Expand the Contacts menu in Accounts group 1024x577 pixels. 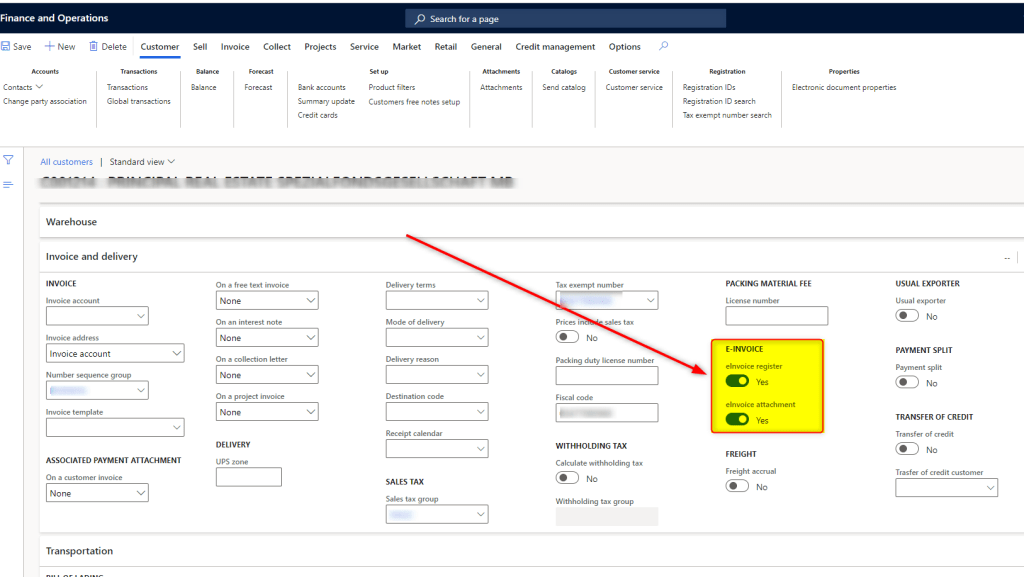point(22,87)
